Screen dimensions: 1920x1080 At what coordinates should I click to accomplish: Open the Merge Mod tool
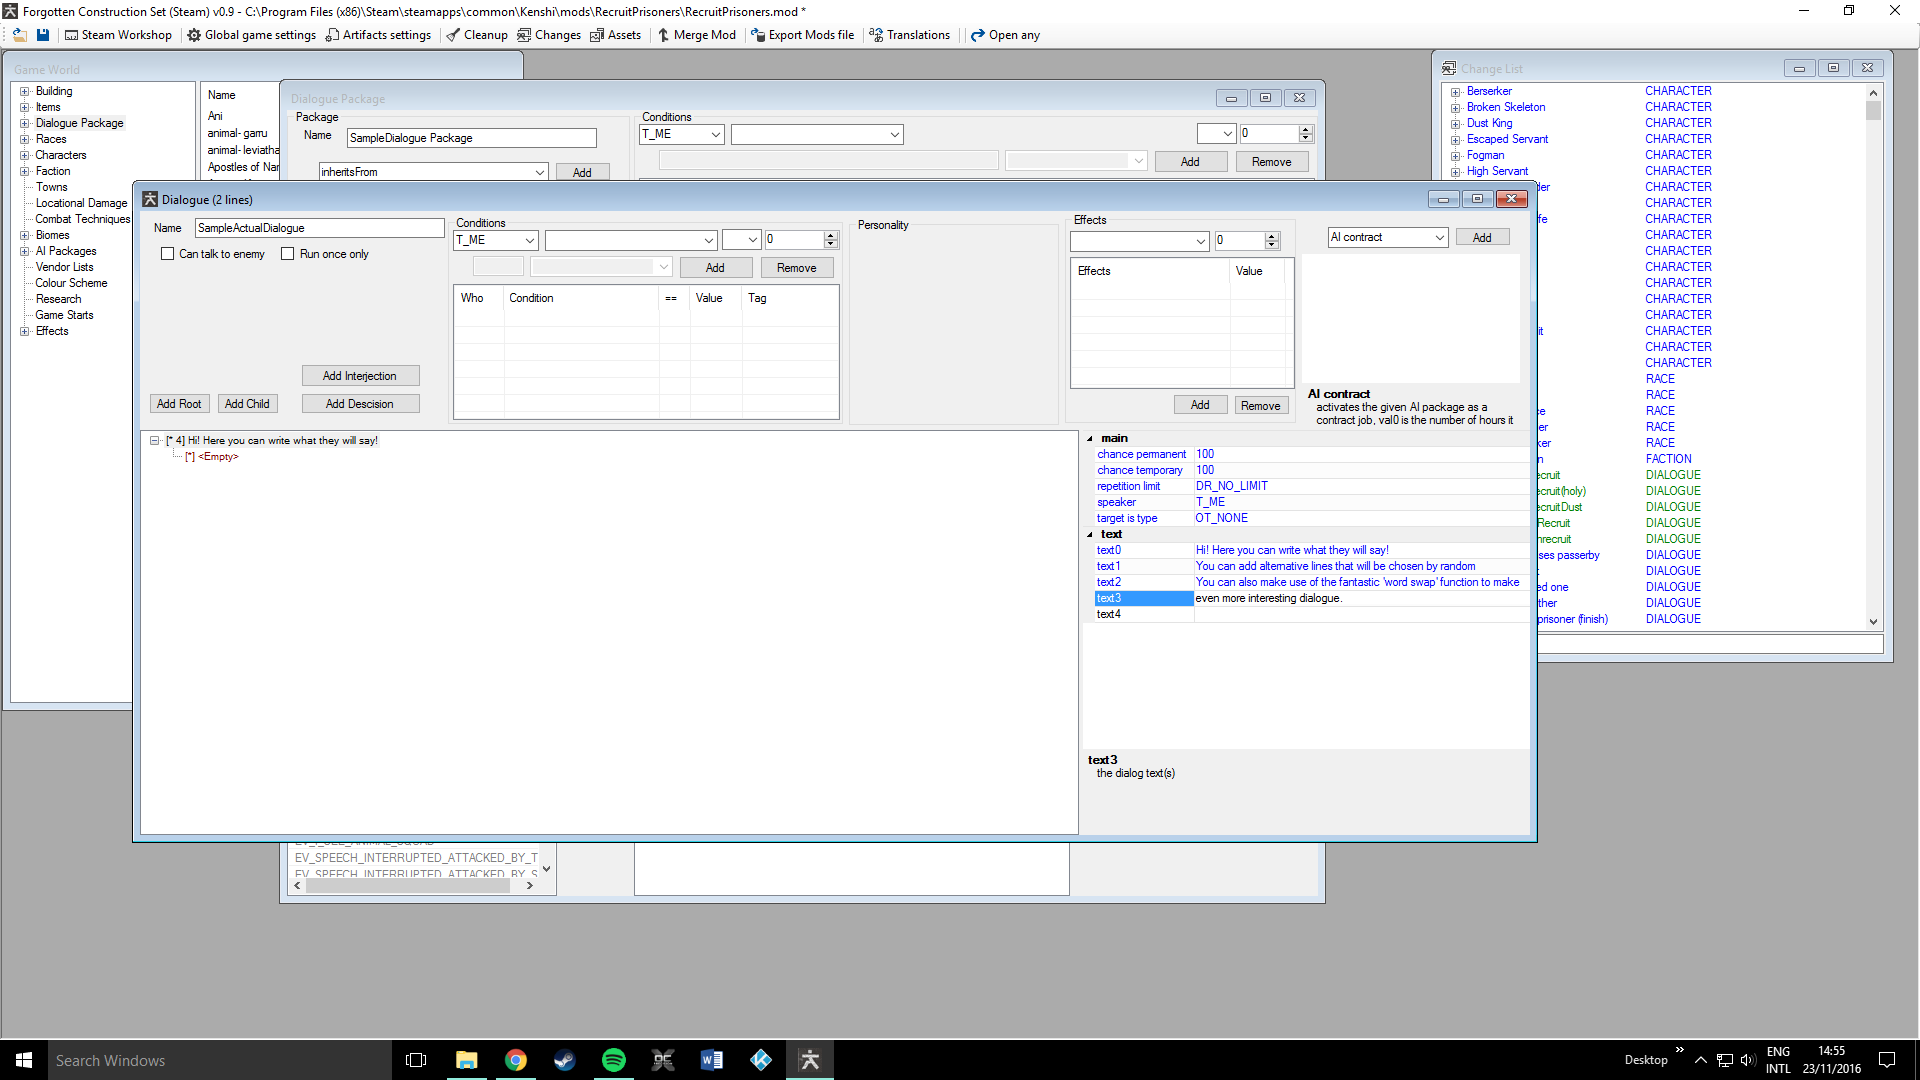coord(696,35)
